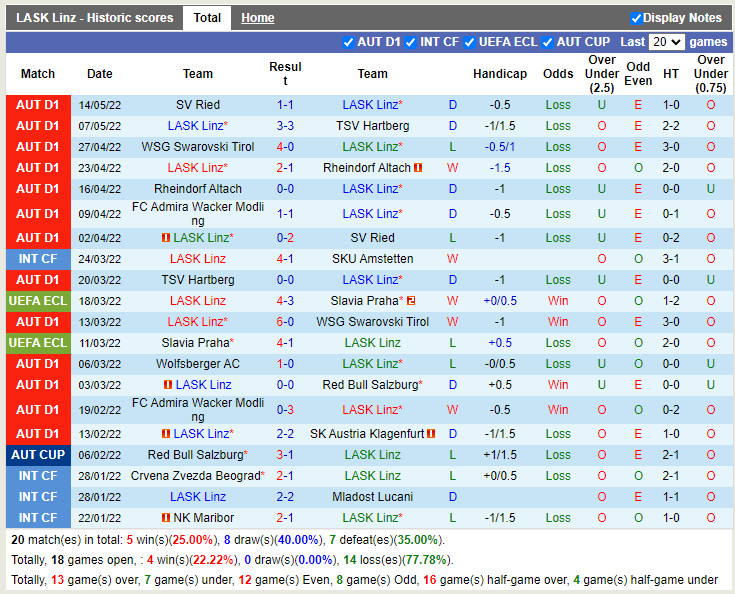
Task: Select the Total tab
Action: [207, 18]
